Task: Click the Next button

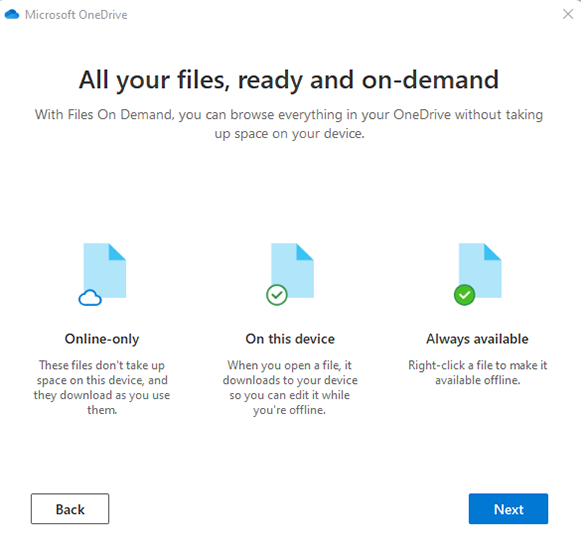Action: pyautogui.click(x=508, y=508)
